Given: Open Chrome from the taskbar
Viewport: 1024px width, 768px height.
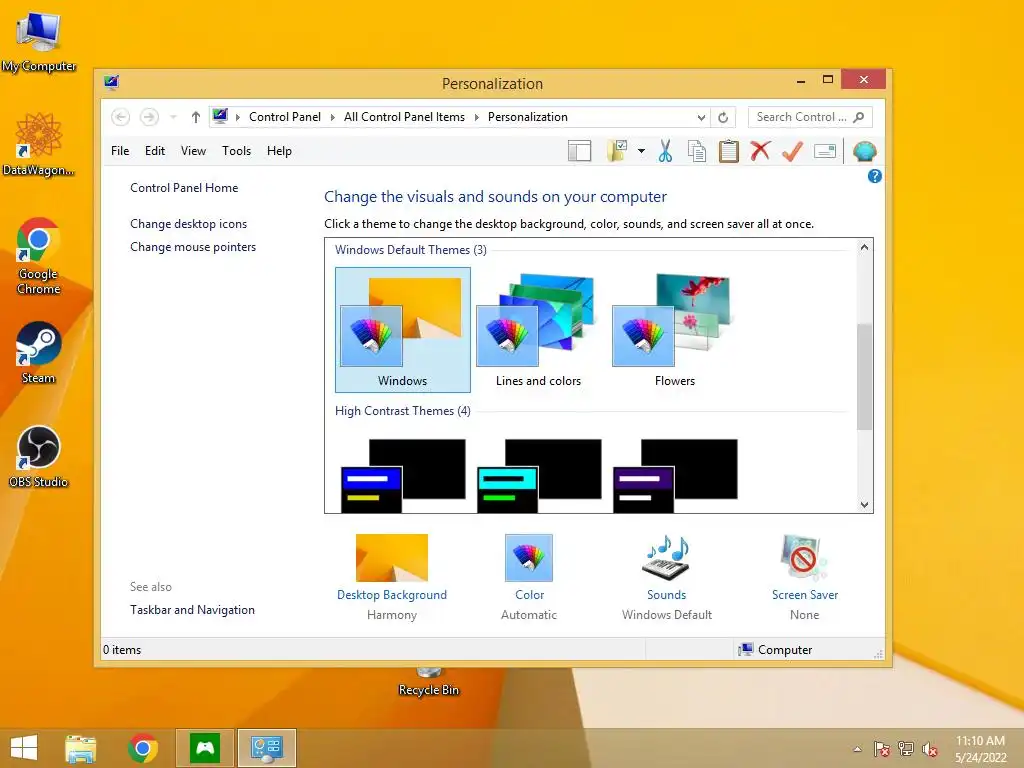Looking at the screenshot, I should pos(143,748).
